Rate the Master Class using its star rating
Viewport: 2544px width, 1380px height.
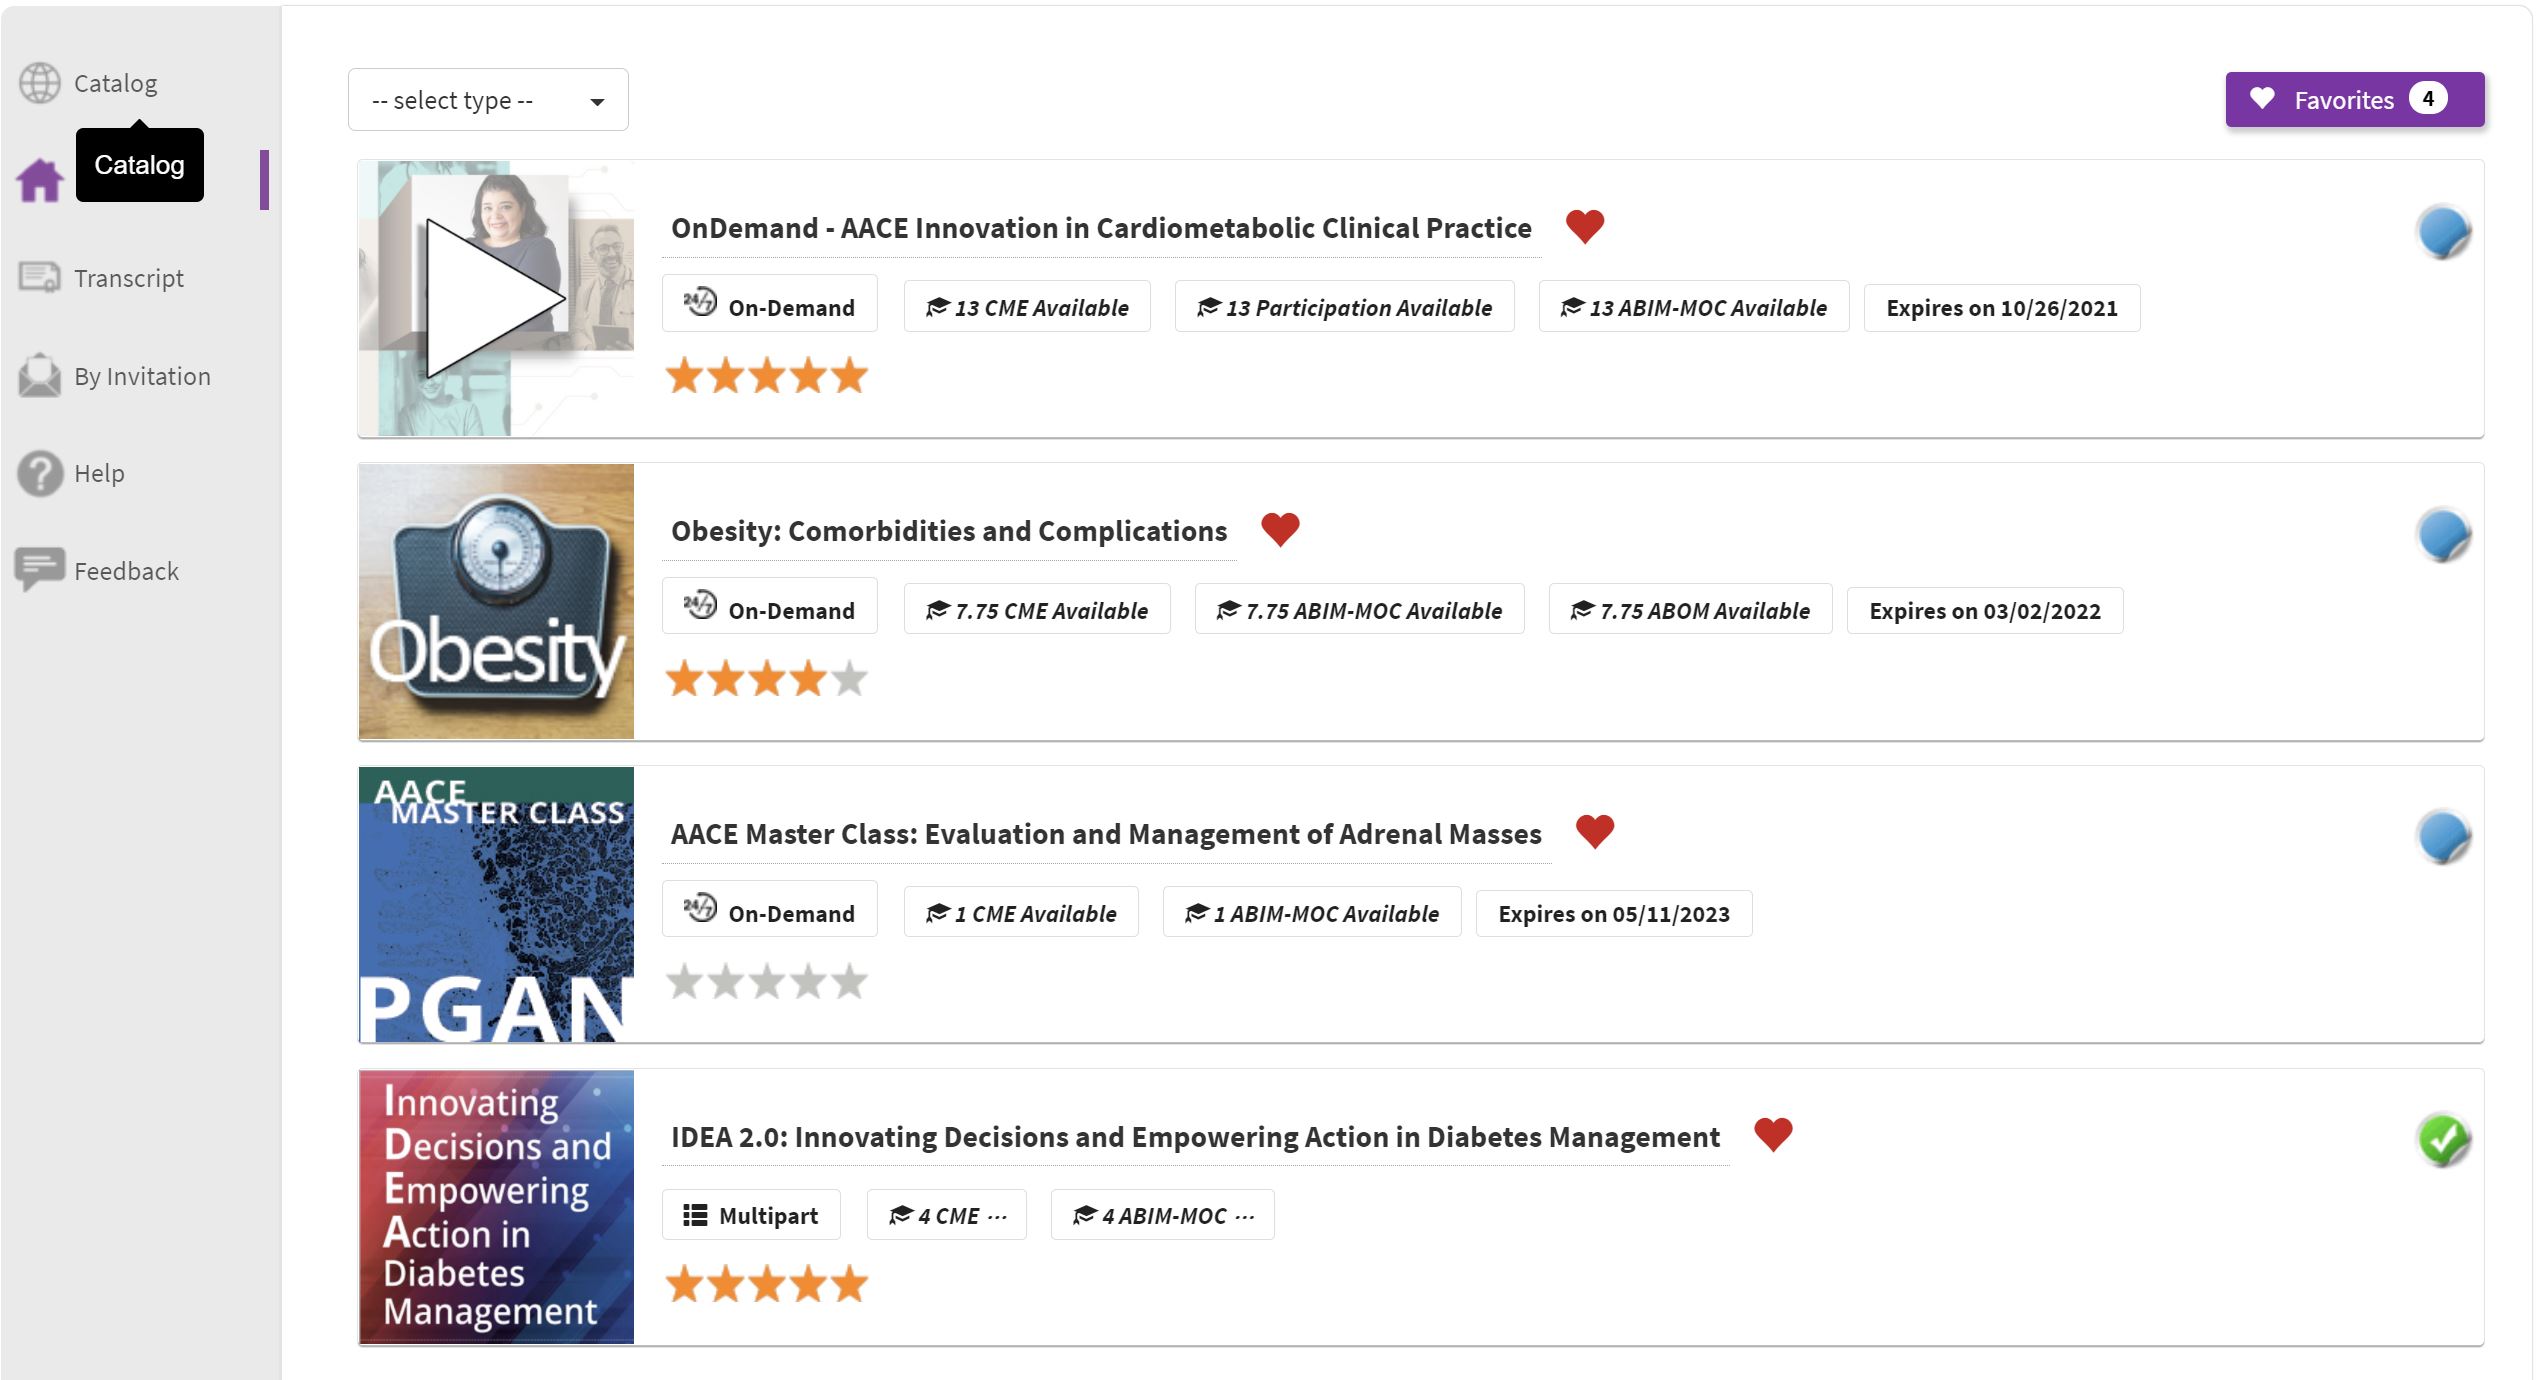tap(766, 981)
